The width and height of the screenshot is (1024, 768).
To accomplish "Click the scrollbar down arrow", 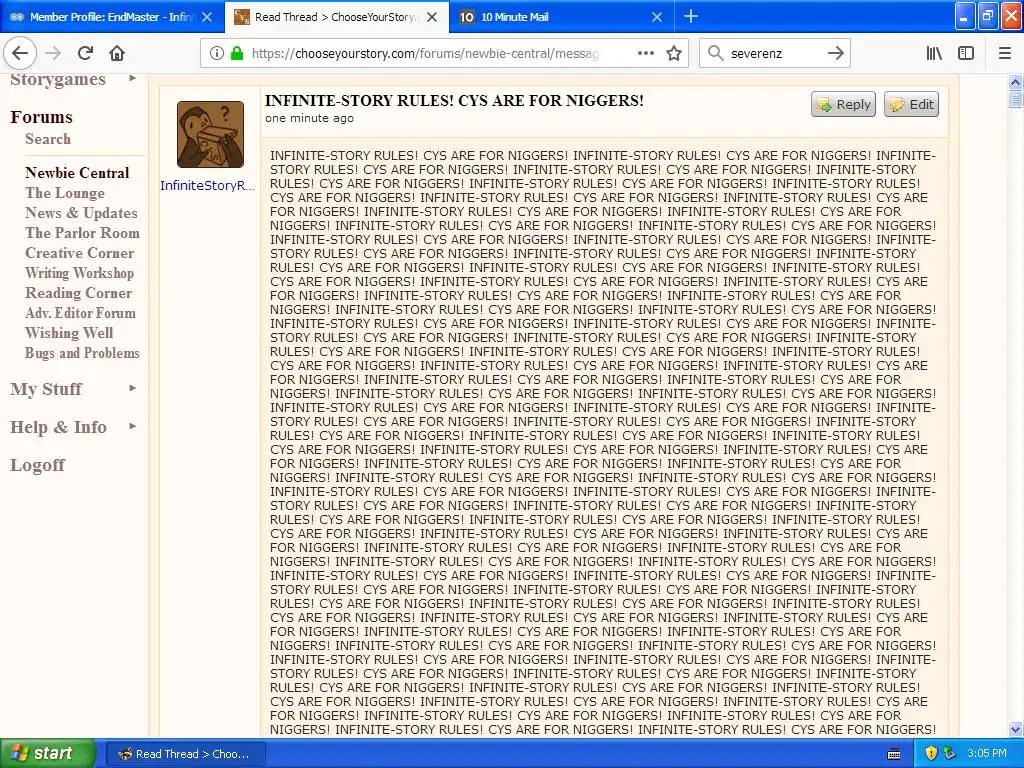I will click(1016, 729).
